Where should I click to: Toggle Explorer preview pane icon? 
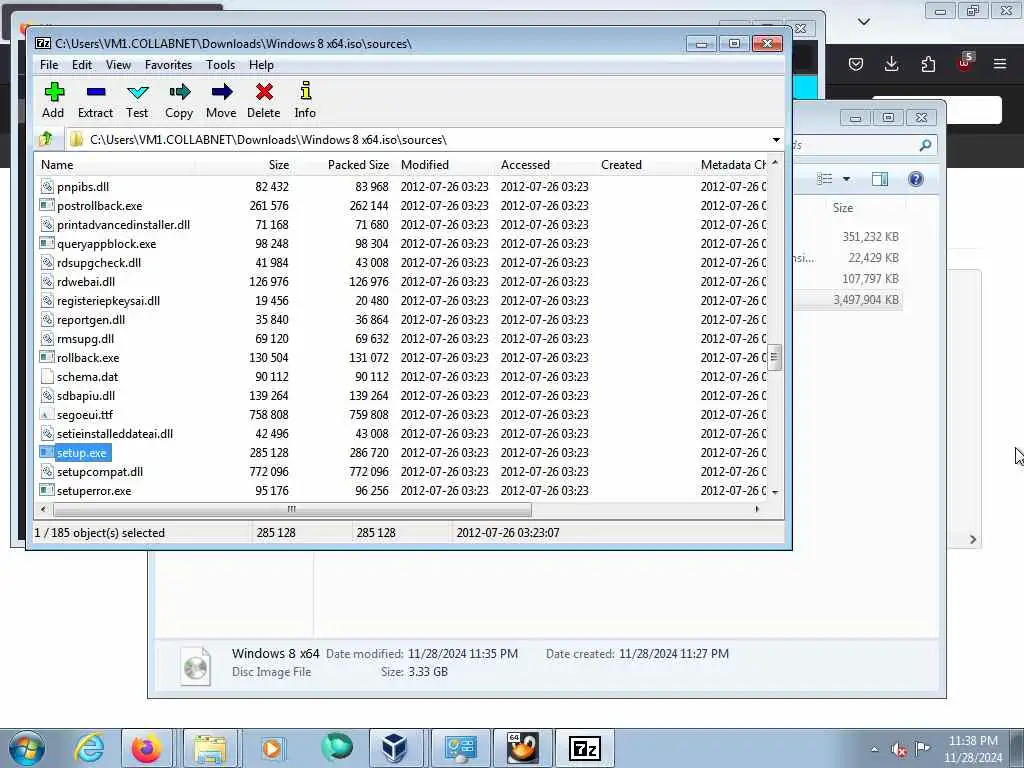tap(880, 179)
